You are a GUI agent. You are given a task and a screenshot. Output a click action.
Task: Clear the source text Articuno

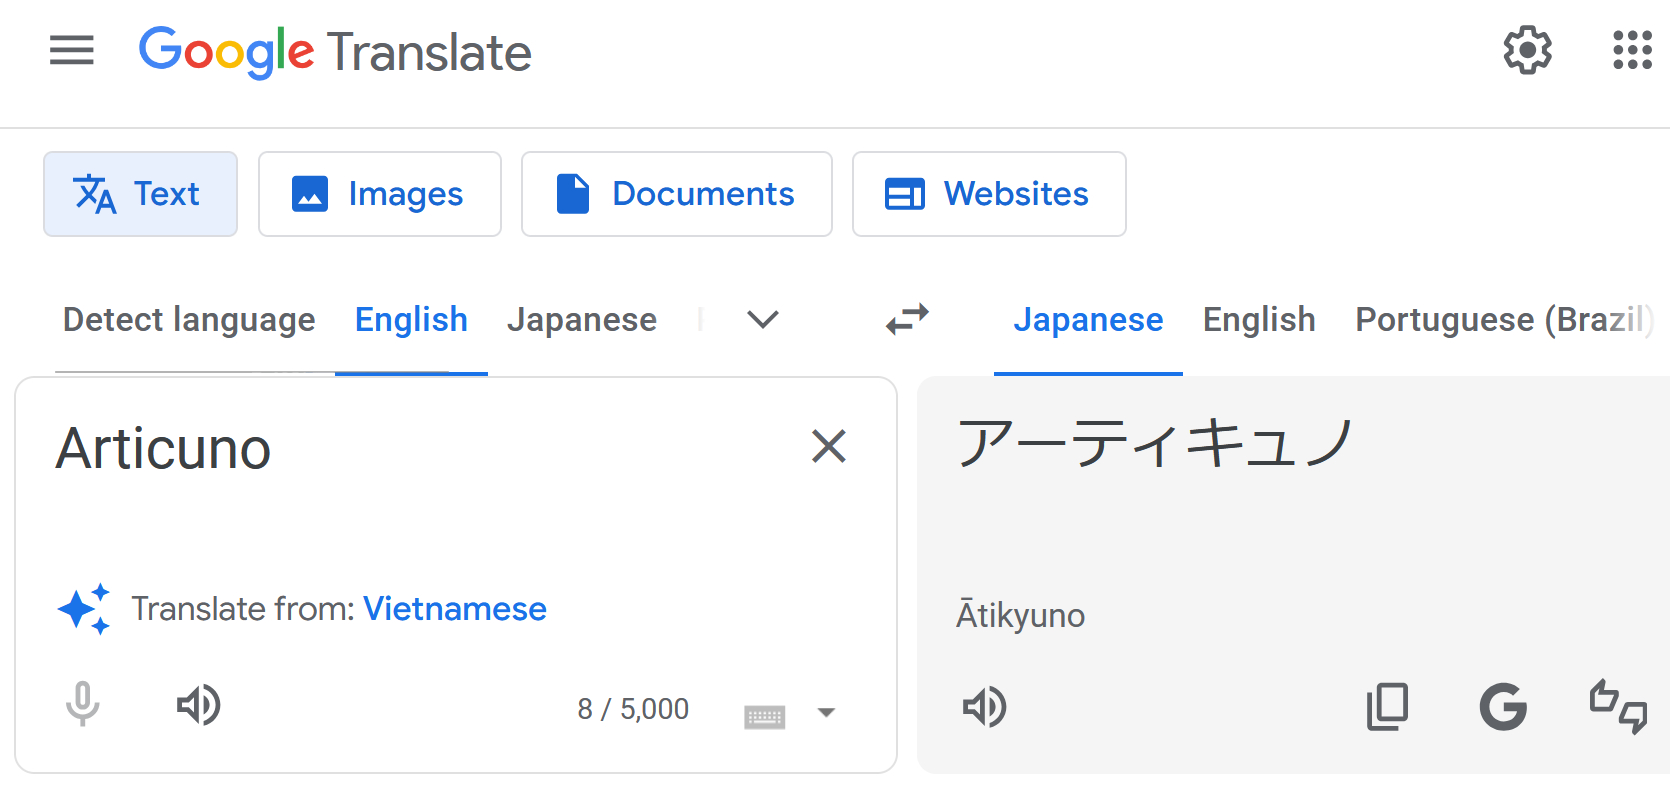tap(829, 446)
